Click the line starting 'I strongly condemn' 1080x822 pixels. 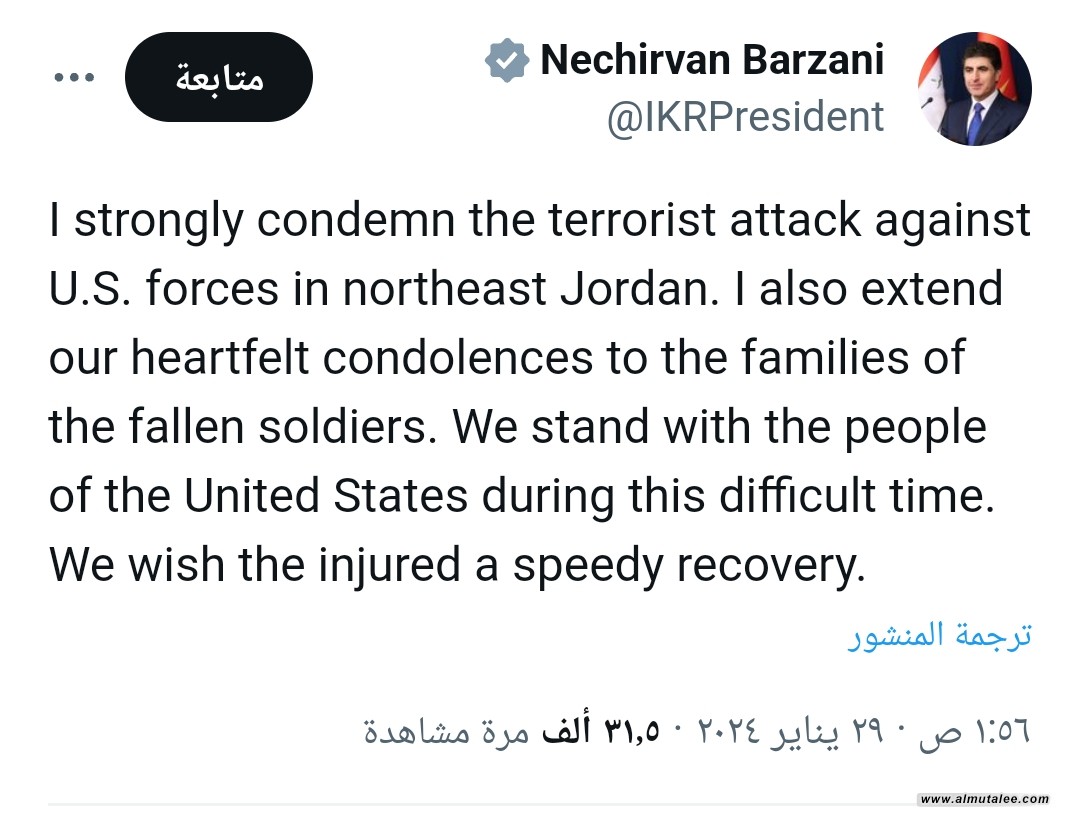(540, 221)
